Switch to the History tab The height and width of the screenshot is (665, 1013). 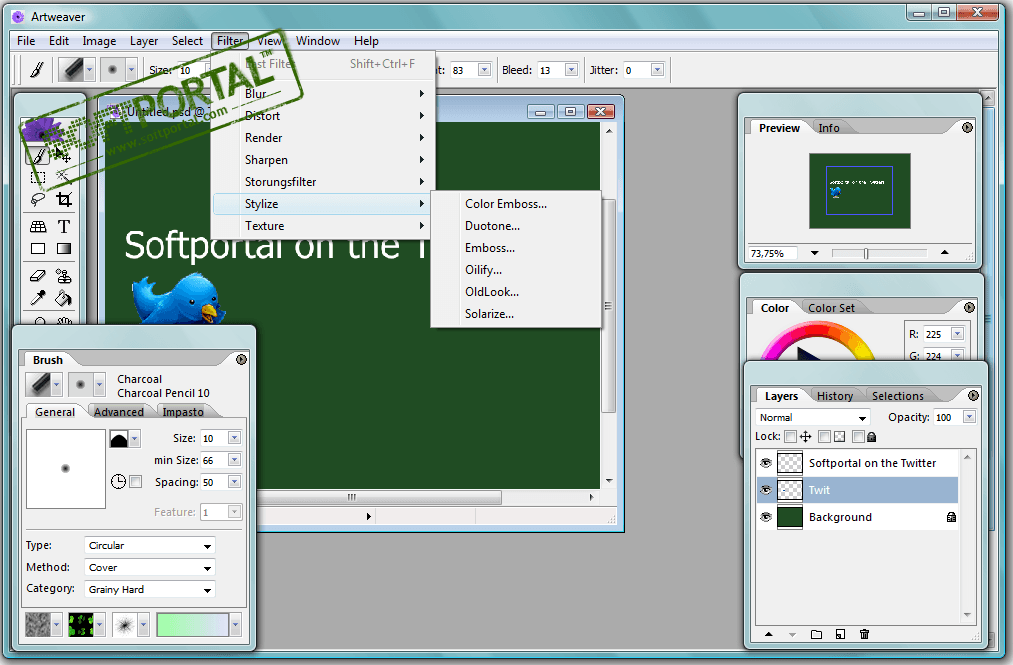pos(835,396)
